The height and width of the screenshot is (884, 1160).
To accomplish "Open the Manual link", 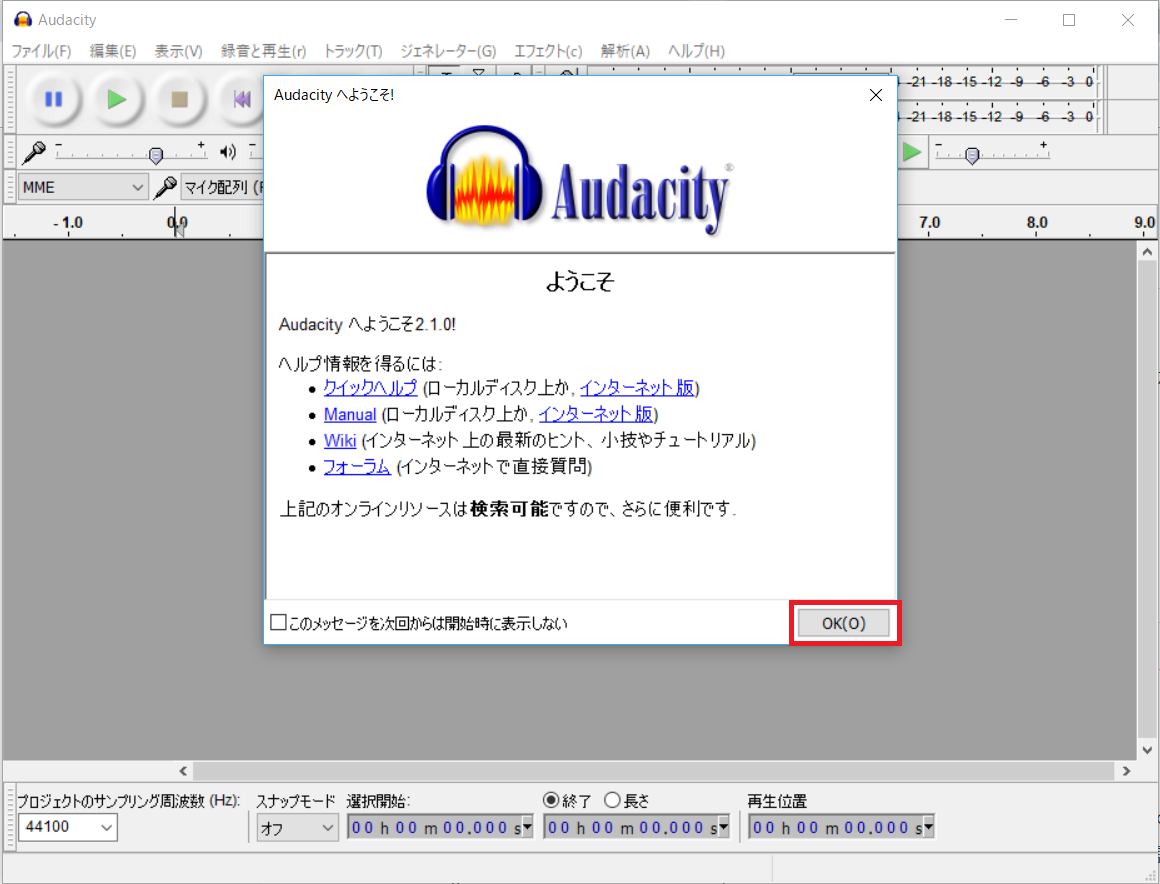I will [x=350, y=414].
